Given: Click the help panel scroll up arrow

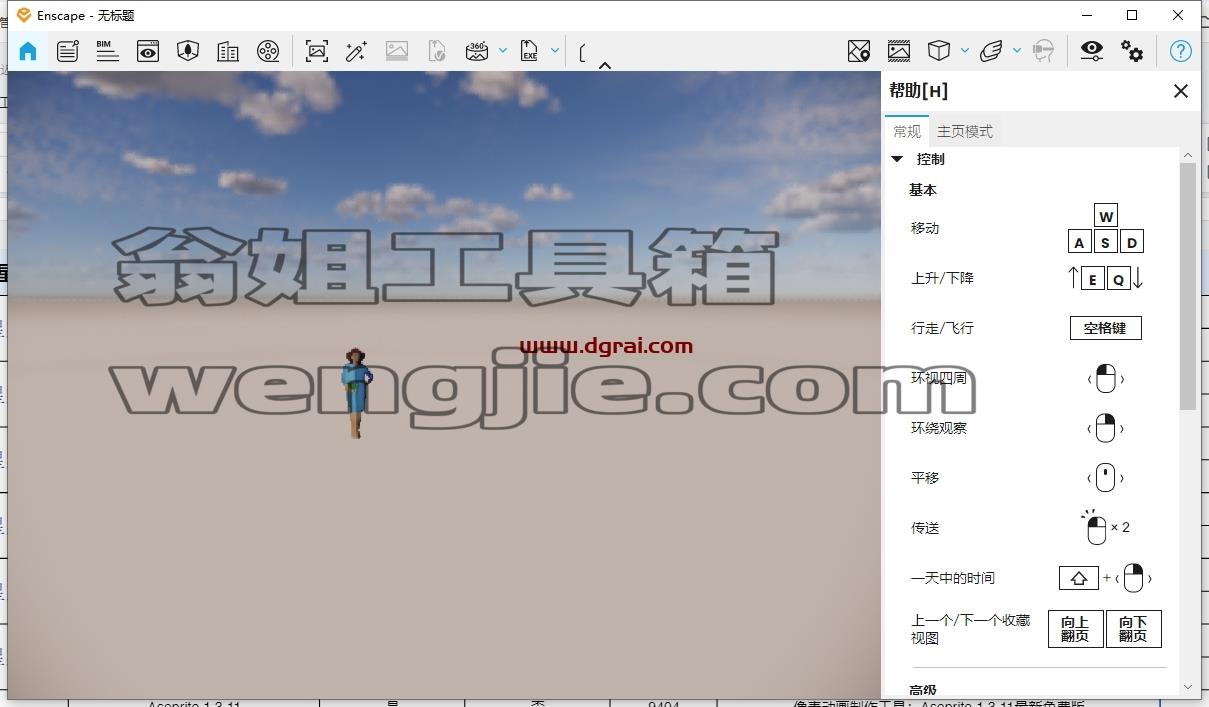Looking at the screenshot, I should 1188,155.
